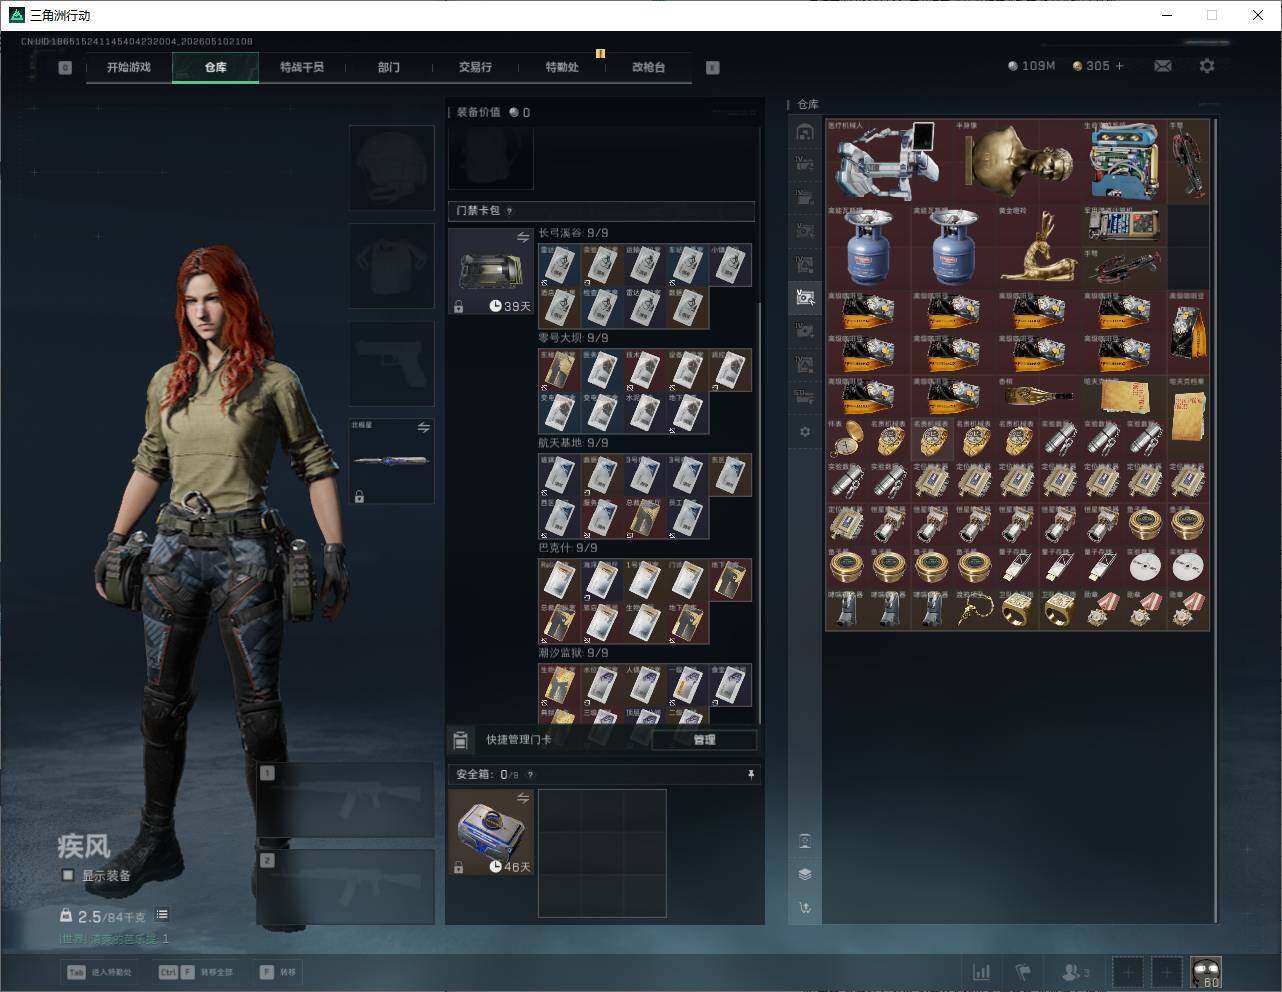Click the empty helmet equipment slot
Image resolution: width=1282 pixels, height=992 pixels.
pyautogui.click(x=391, y=167)
